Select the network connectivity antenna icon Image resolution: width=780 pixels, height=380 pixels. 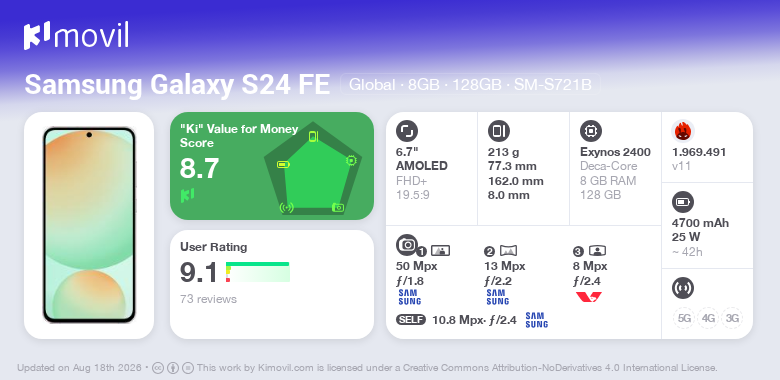tap(682, 288)
